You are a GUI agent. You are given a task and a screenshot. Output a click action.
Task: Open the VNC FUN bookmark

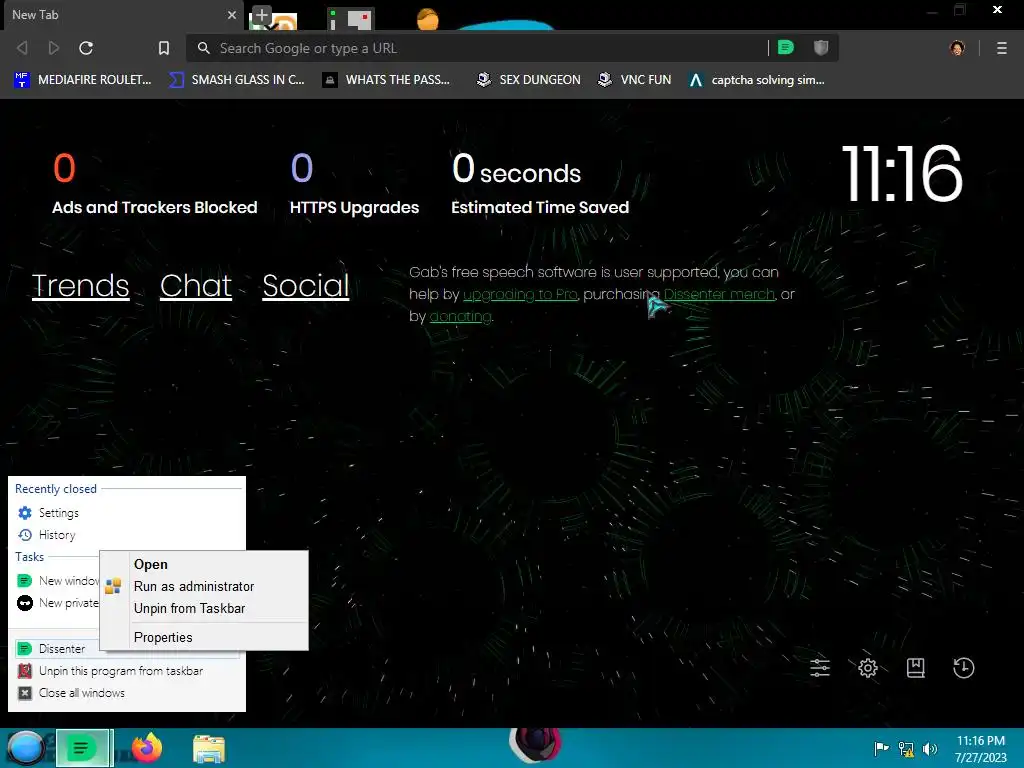634,80
